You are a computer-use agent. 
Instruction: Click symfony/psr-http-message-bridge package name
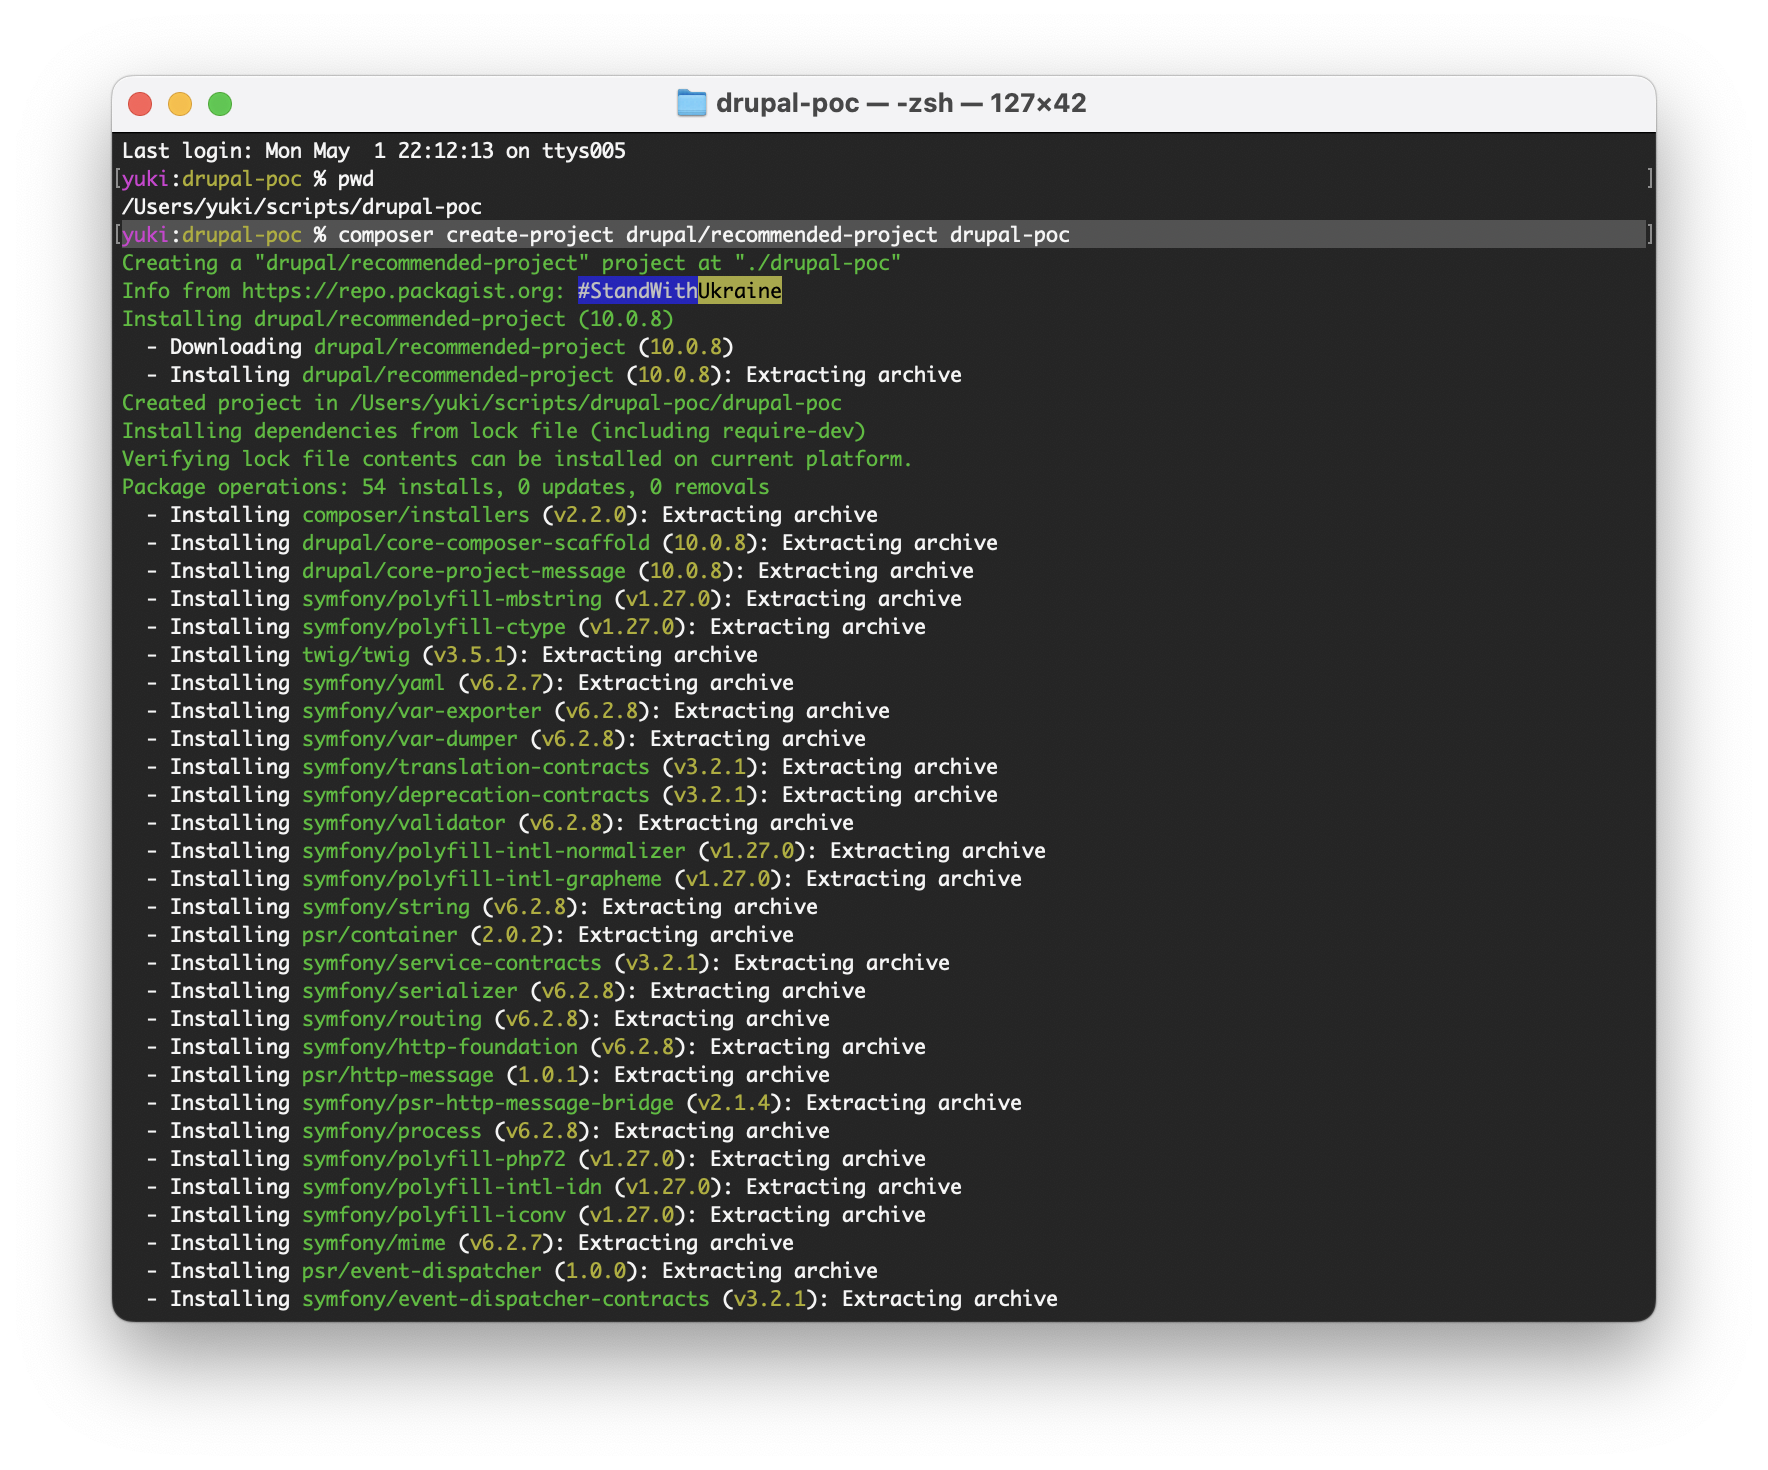pyautogui.click(x=488, y=1103)
